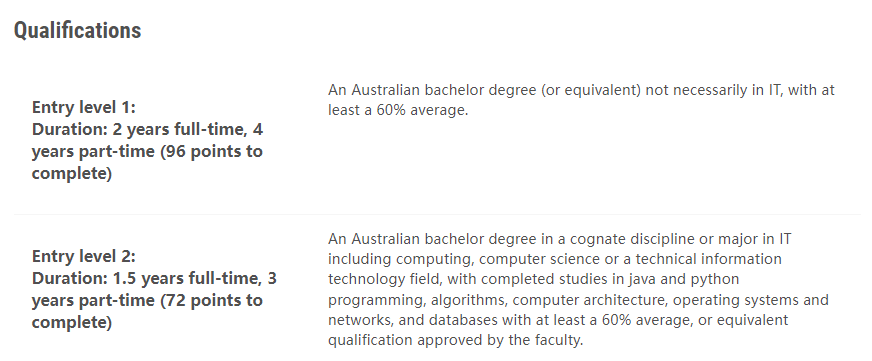Select the 'Entry level 1:' label
Image resolution: width=872 pixels, height=361 pixels.
pos(83,107)
